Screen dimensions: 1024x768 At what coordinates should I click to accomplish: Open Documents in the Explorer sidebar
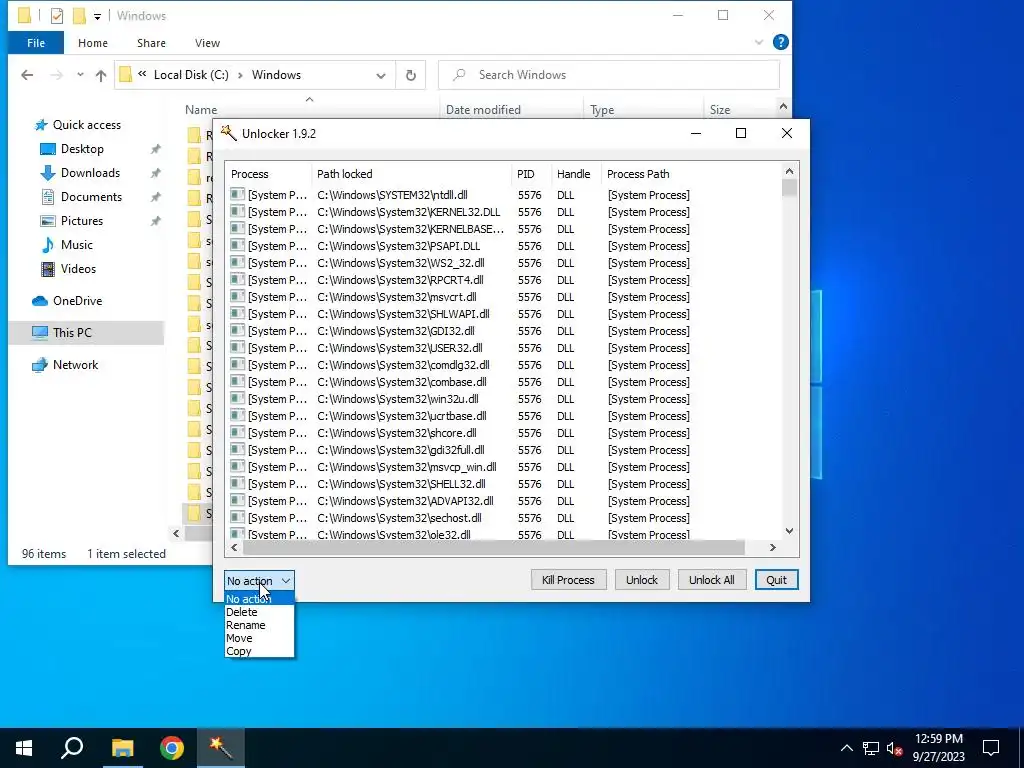[91, 197]
